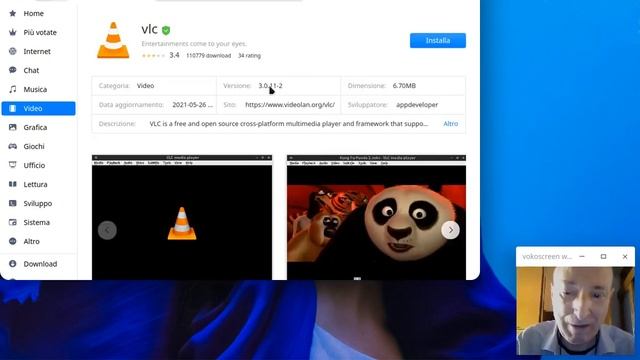
Task: Click the Grafica picture icon
Action: point(13,127)
